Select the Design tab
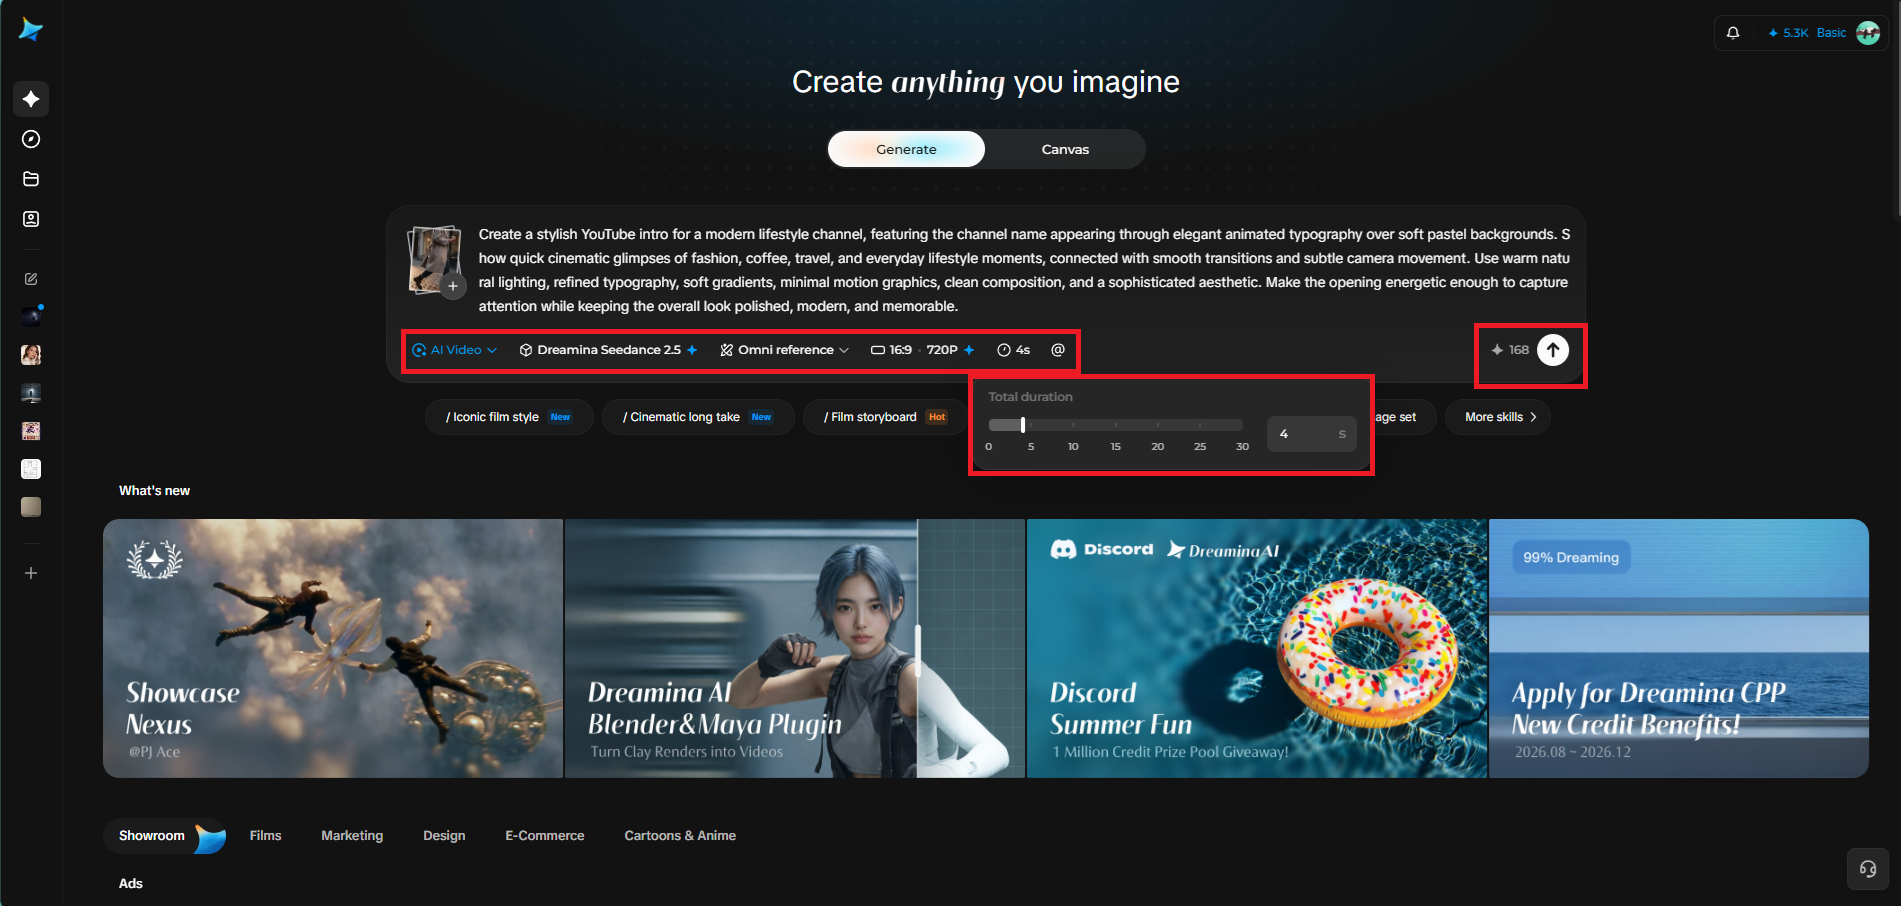1901x906 pixels. [444, 836]
